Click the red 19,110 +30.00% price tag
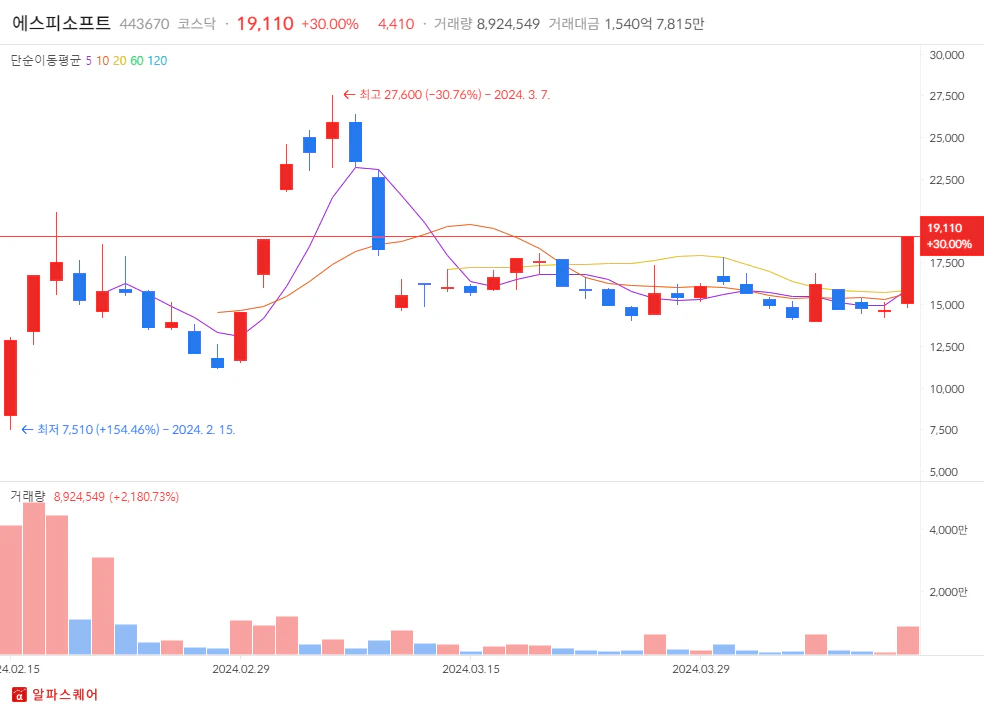This screenshot has width=984, height=709. coord(951,236)
